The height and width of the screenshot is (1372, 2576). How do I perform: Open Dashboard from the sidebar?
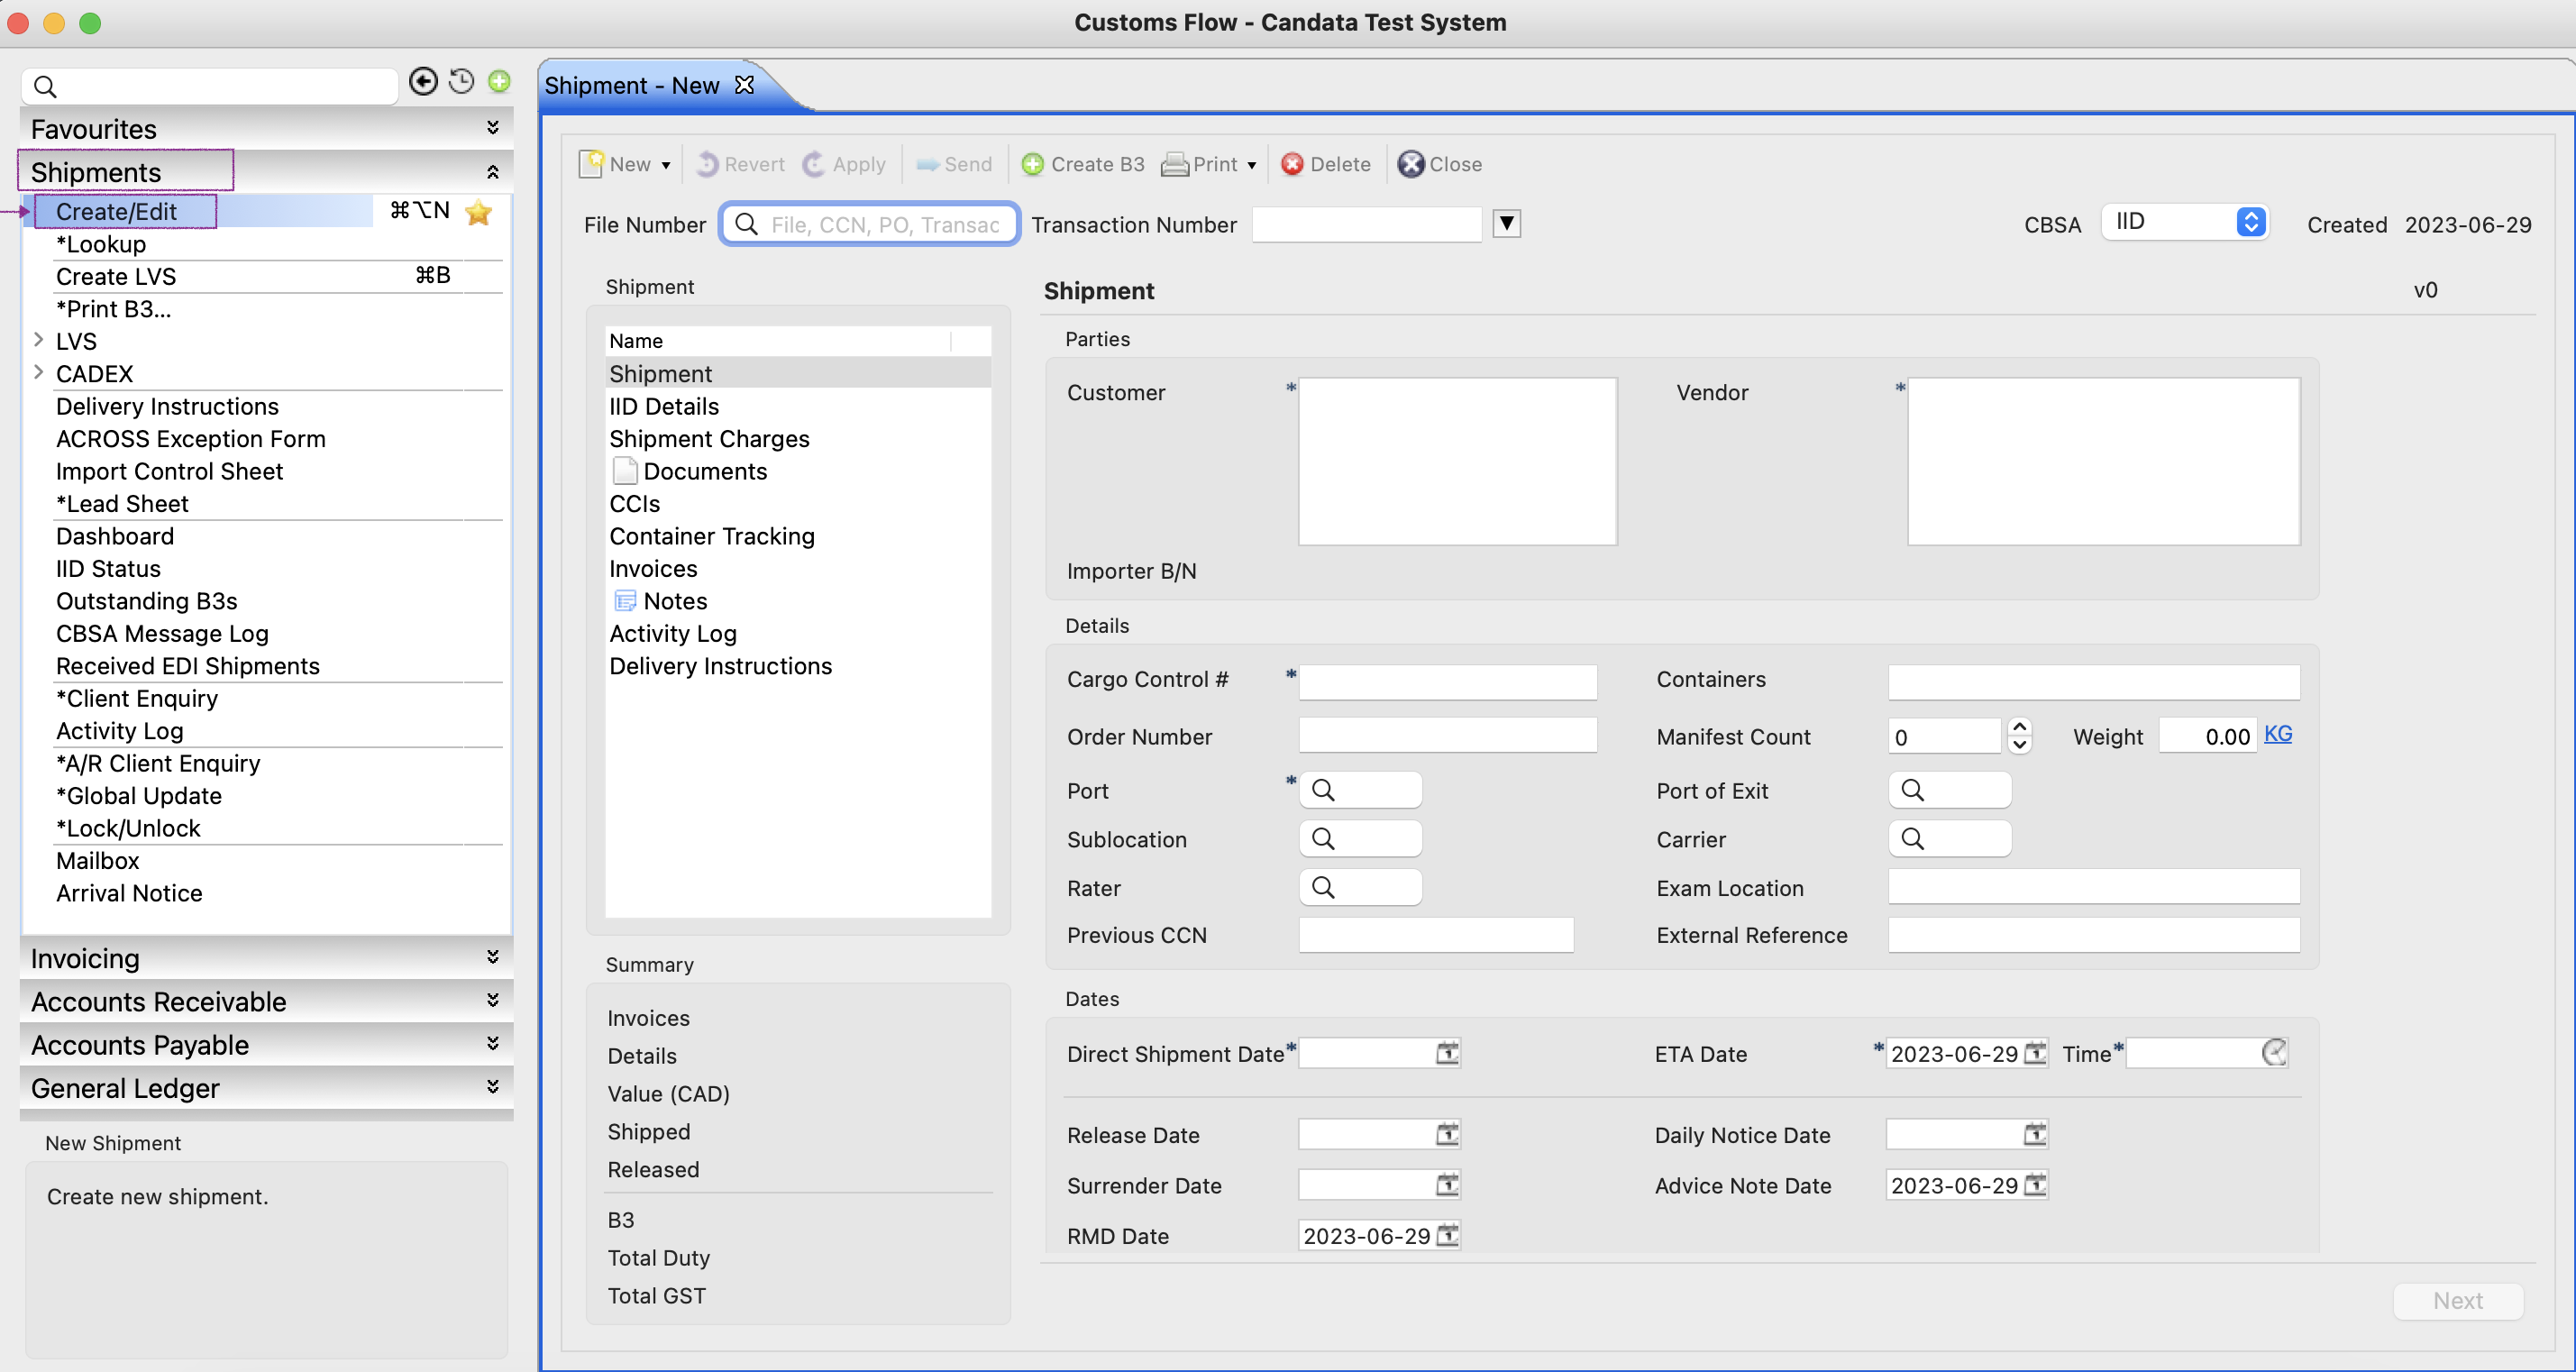tap(115, 536)
